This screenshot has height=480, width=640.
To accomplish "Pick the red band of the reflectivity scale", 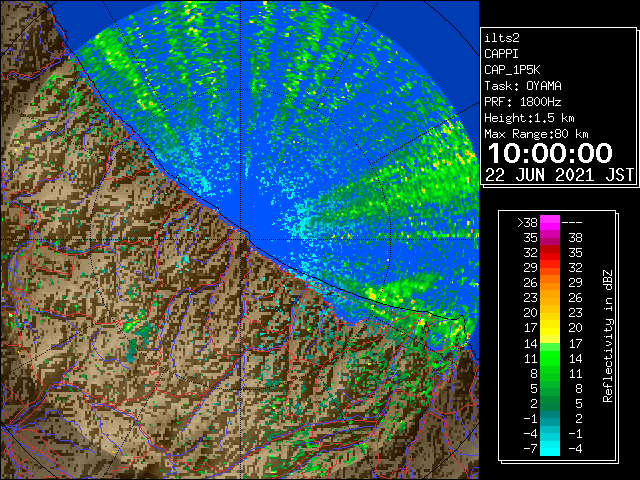I will (x=550, y=253).
